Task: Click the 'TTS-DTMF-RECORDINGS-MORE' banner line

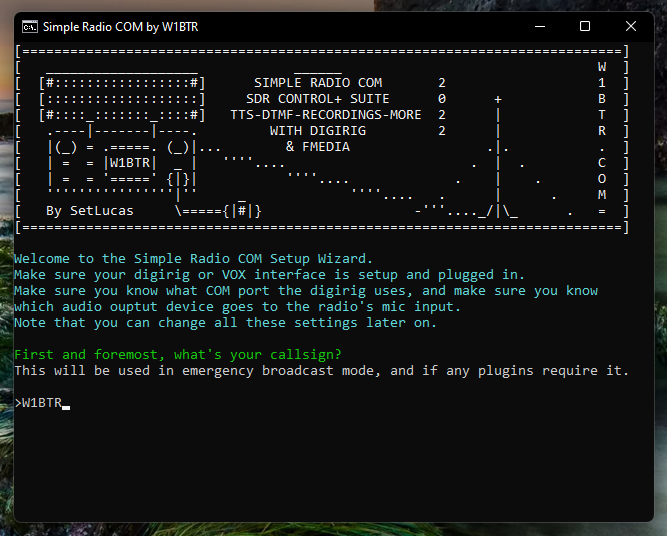Action: click(x=326, y=115)
